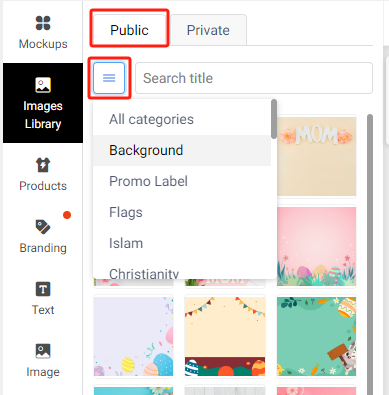Image resolution: width=389 pixels, height=395 pixels.
Task: Switch to the Public tab
Action: coord(129,30)
